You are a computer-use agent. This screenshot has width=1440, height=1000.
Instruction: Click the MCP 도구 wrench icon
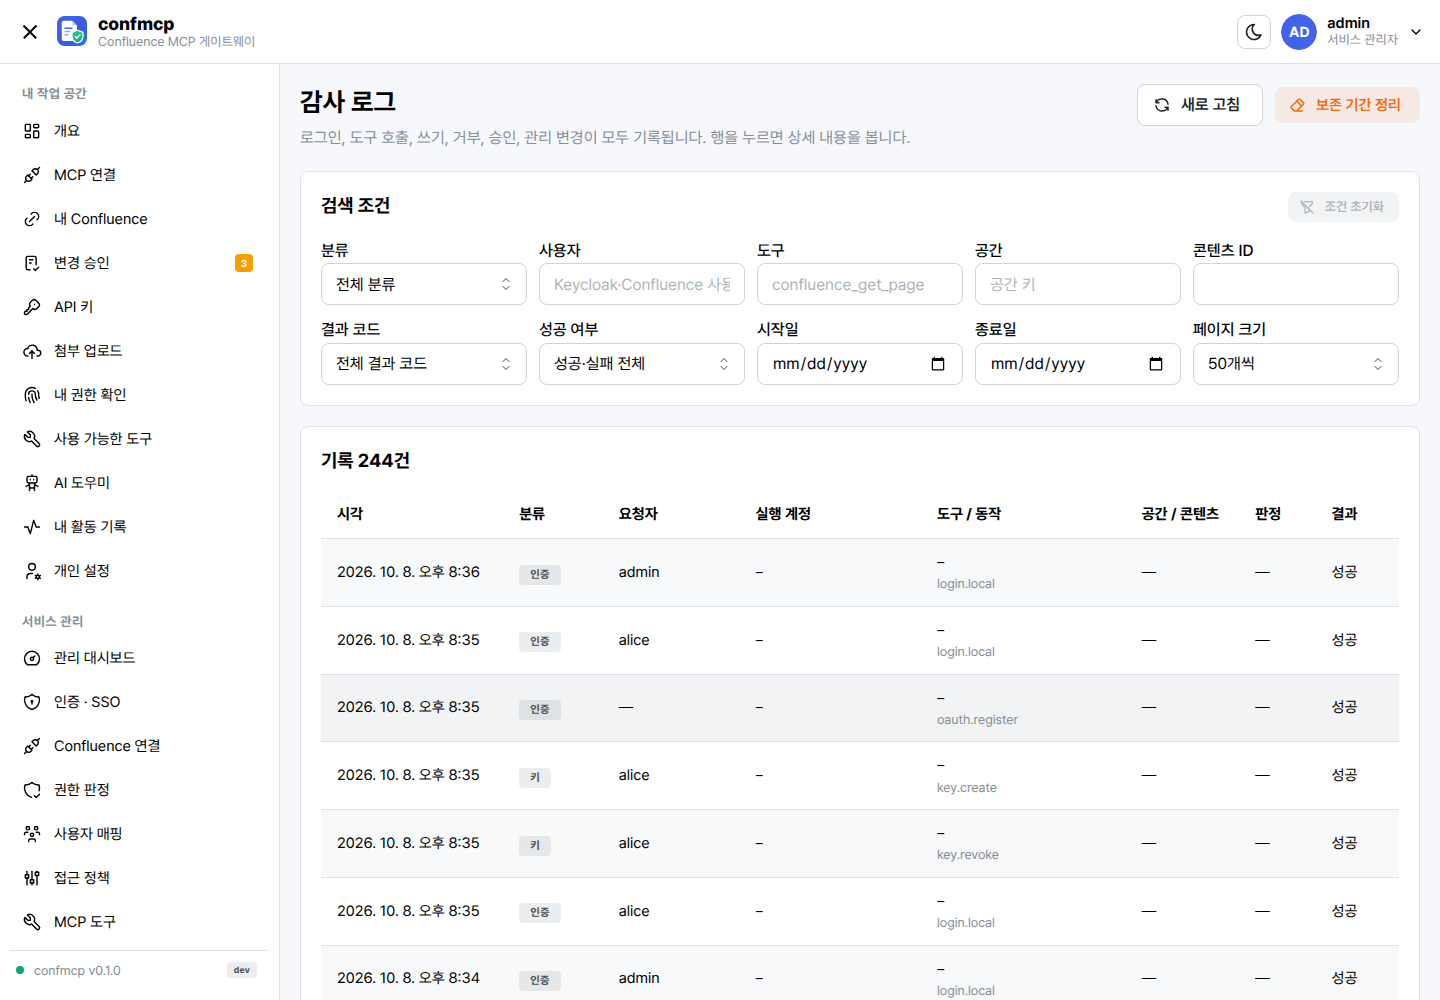pyautogui.click(x=32, y=922)
